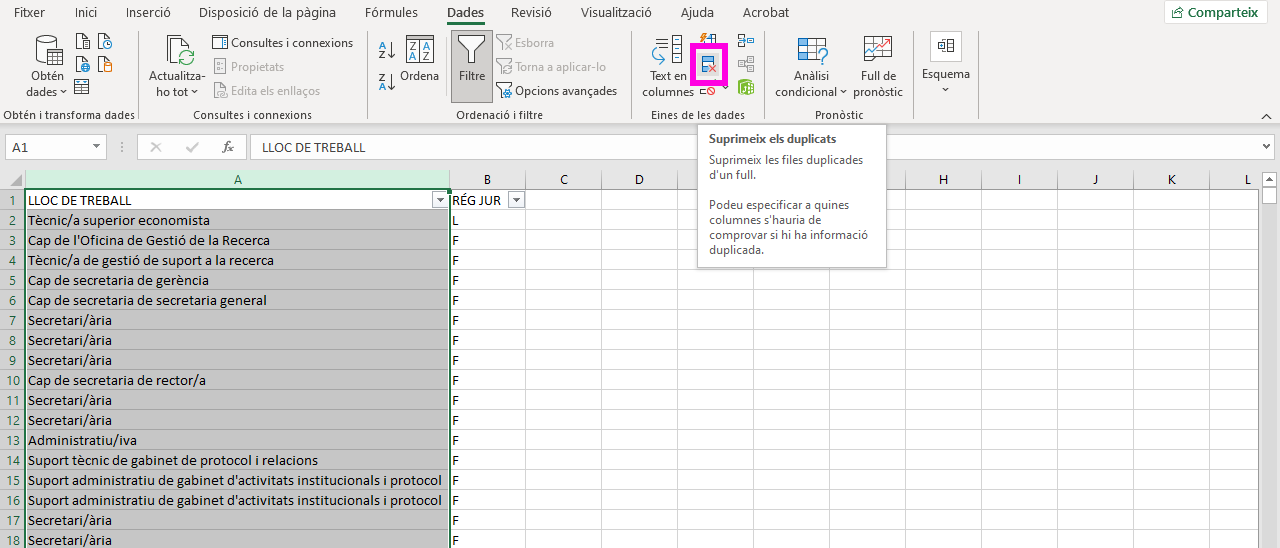This screenshot has width=1280, height=548.
Task: Open filter dropdown for RÈG JUR column
Action: [516, 200]
